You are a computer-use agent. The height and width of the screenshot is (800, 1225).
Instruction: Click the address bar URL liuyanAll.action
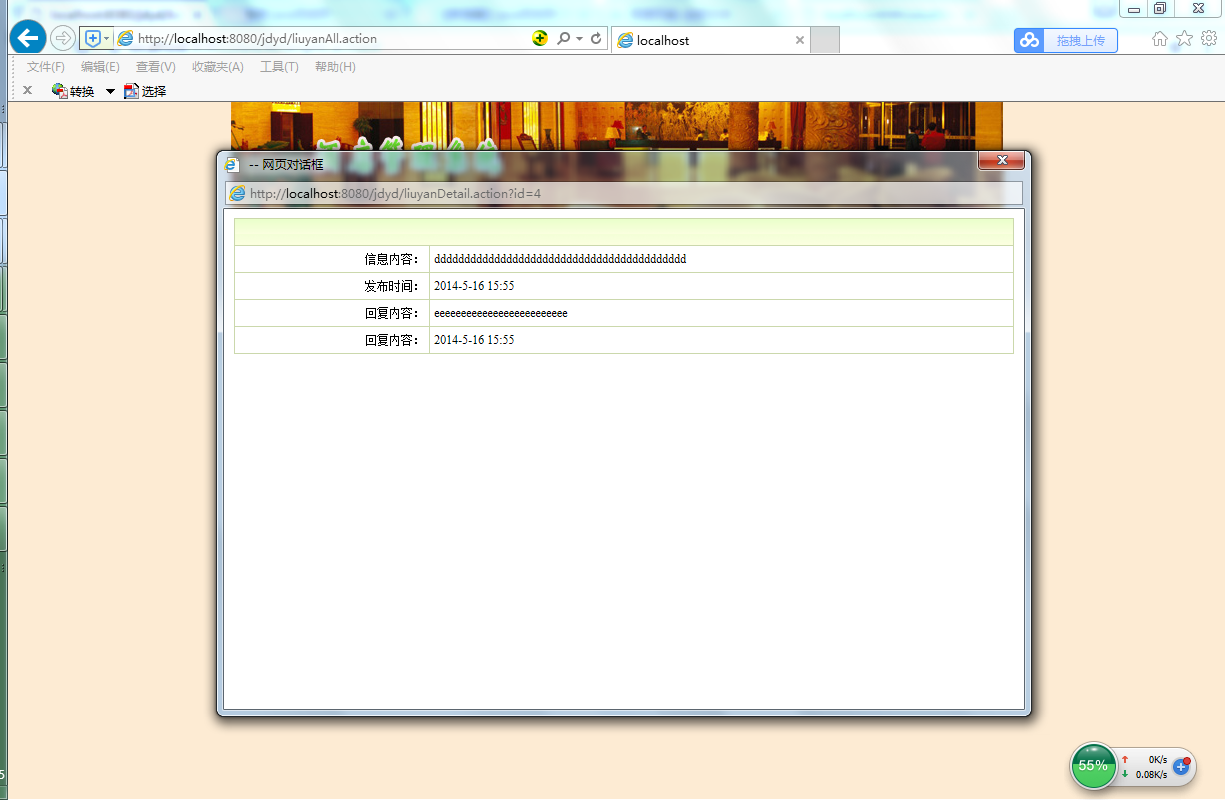tap(257, 39)
